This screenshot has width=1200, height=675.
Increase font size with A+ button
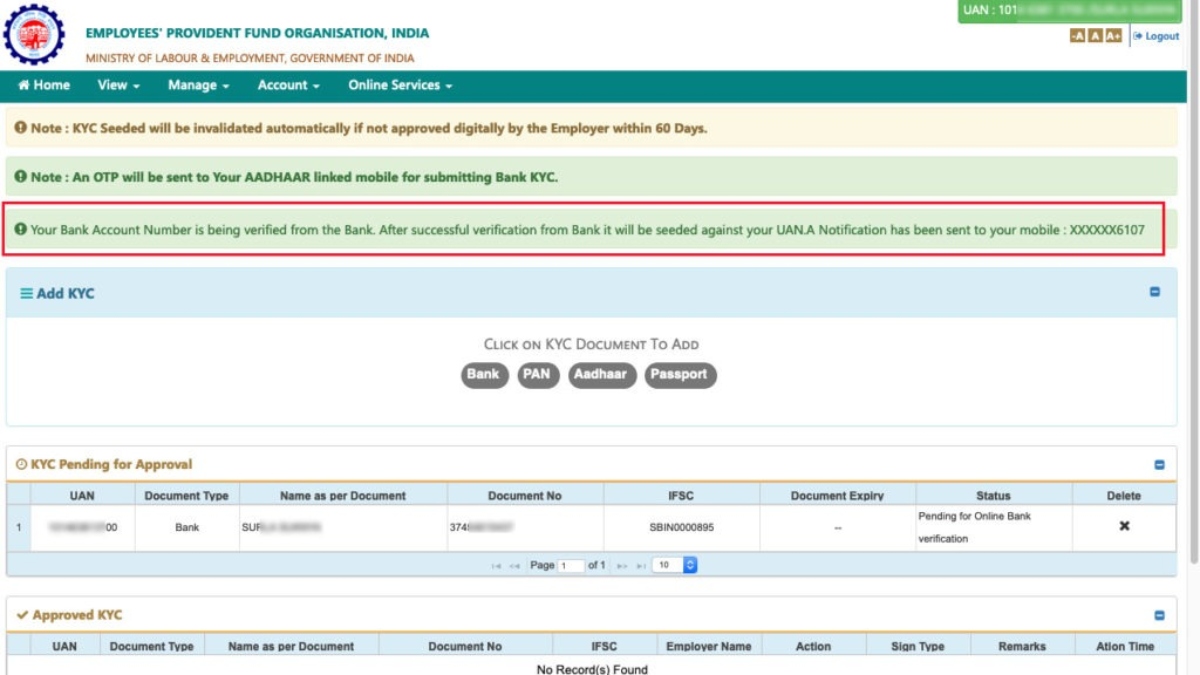(x=1113, y=36)
